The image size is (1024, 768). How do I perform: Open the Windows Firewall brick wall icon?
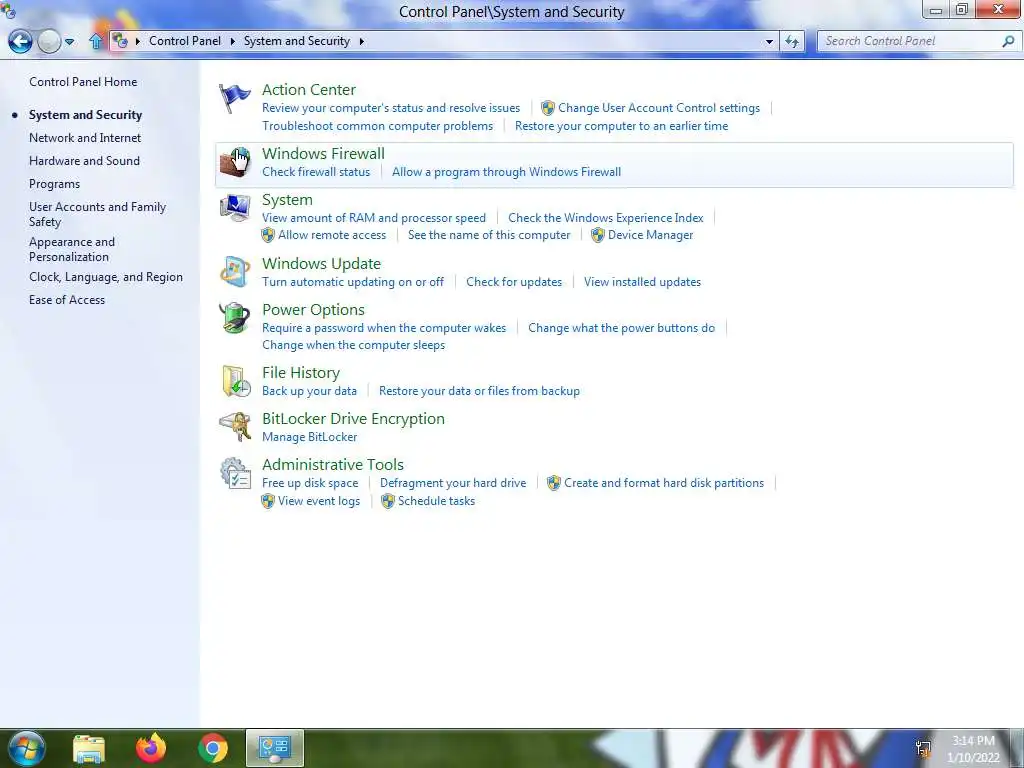234,163
